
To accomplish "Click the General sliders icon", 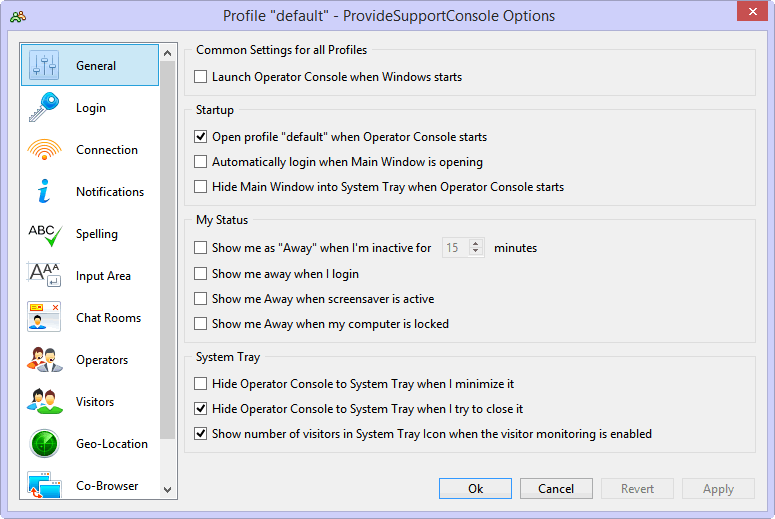I will pyautogui.click(x=44, y=66).
